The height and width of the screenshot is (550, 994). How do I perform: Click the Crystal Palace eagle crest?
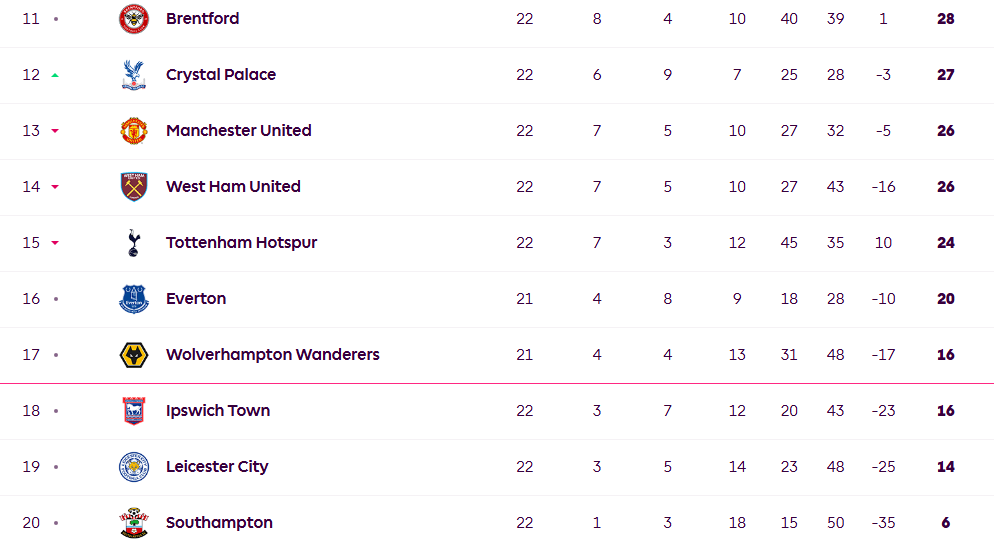(x=134, y=75)
